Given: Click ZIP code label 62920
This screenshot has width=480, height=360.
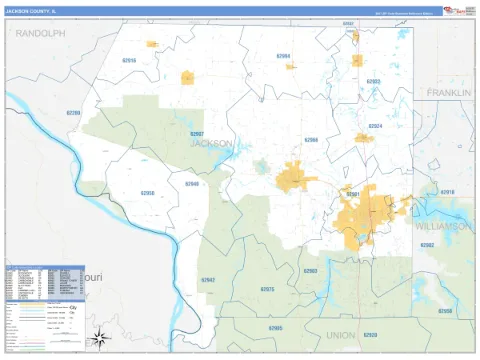Looking at the screenshot, I should [370, 335].
